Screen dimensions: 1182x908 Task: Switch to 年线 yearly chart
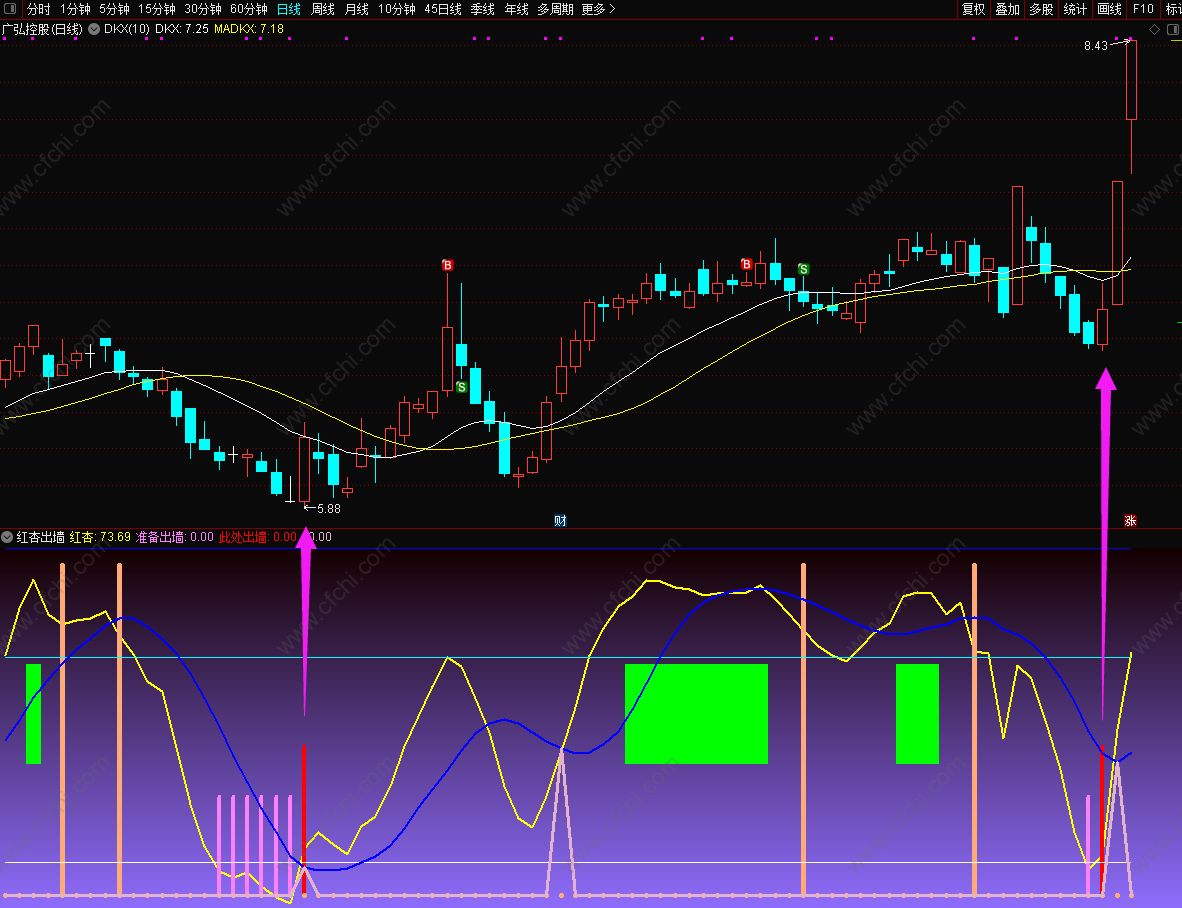click(516, 9)
